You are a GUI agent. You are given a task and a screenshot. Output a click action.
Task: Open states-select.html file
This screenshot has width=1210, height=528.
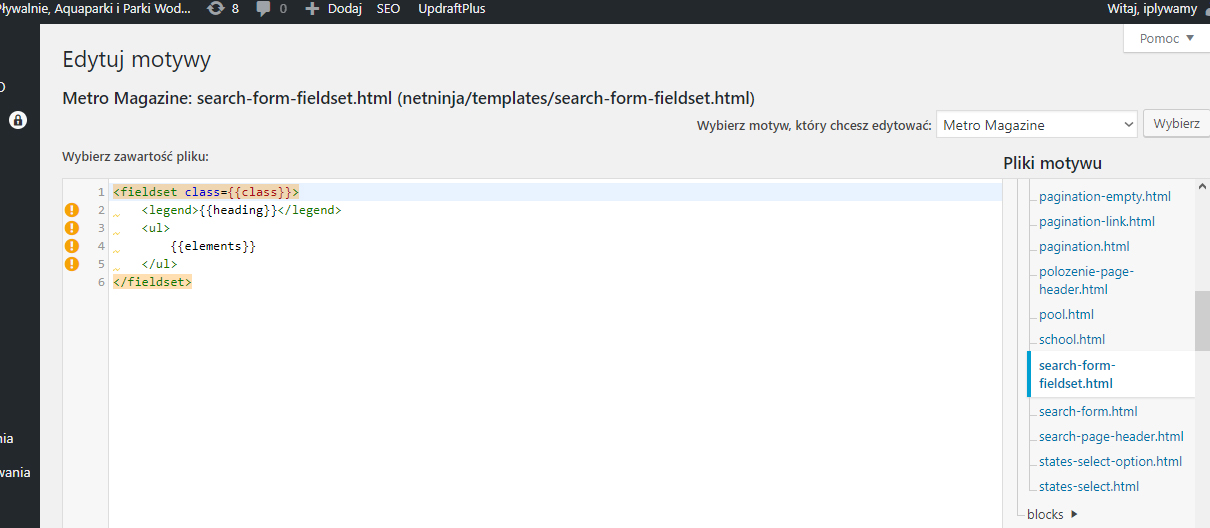pos(1089,487)
